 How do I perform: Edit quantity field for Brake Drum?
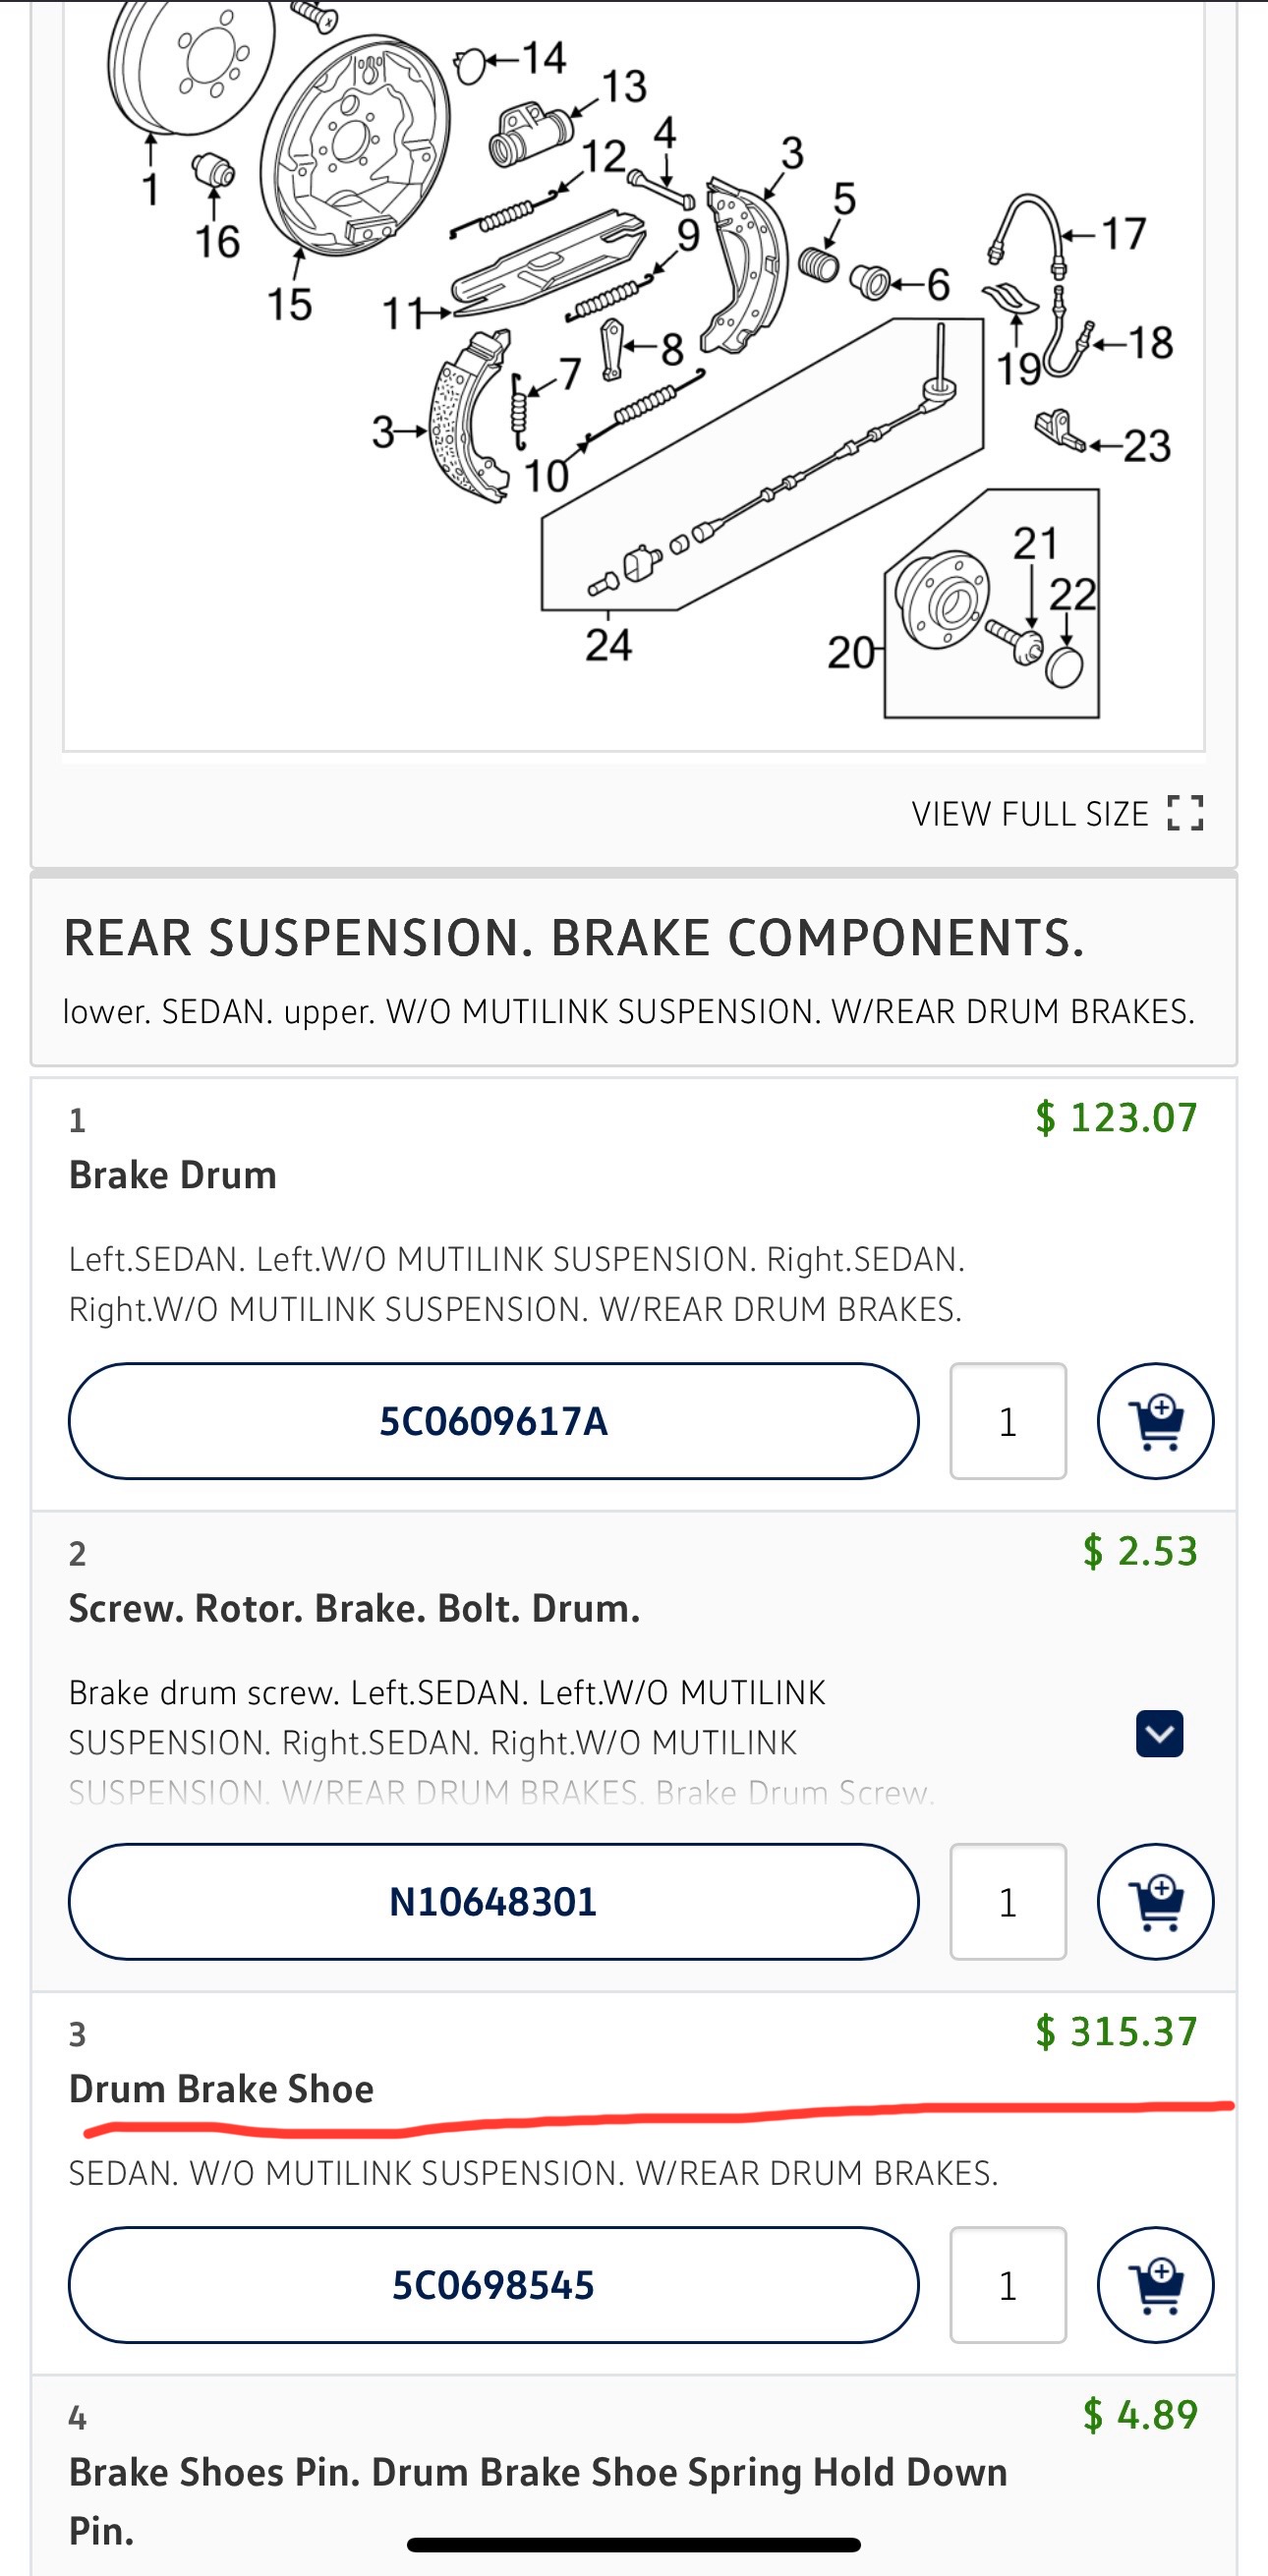tap(1008, 1421)
